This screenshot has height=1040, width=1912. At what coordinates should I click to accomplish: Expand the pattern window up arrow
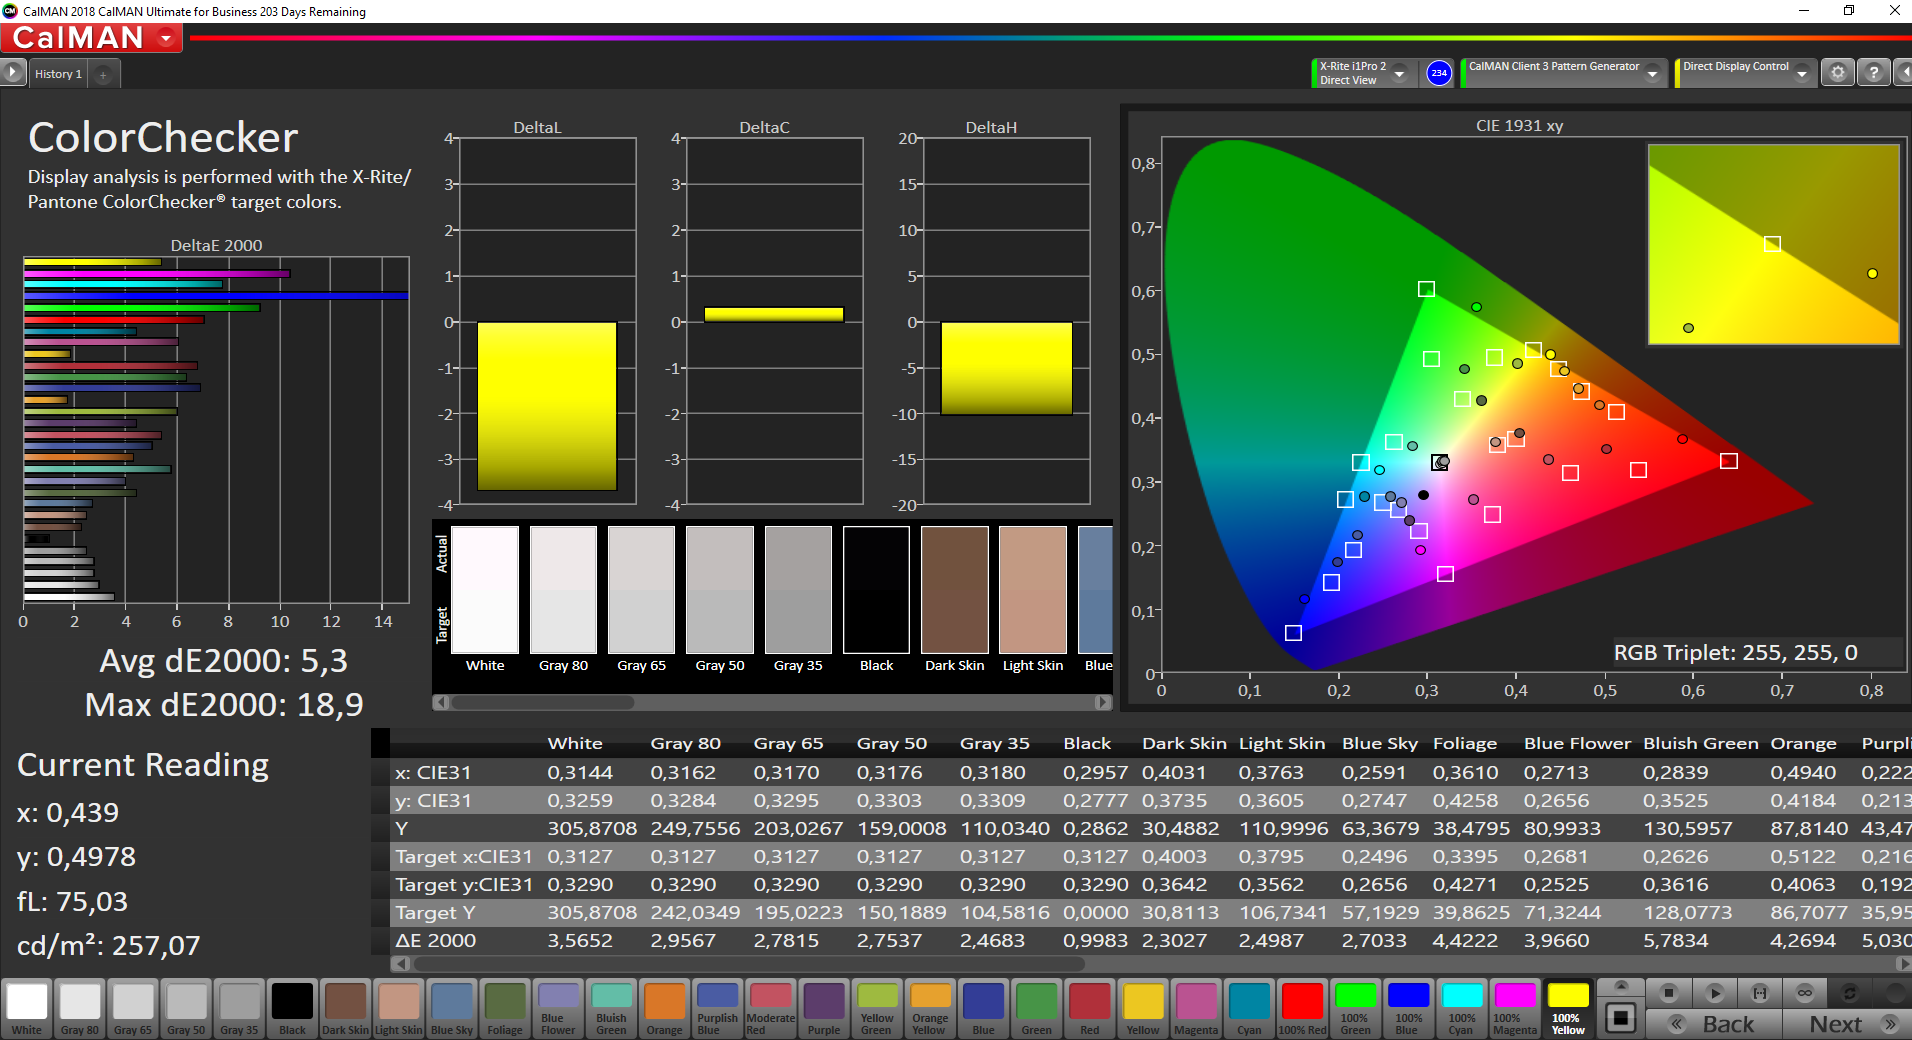coord(1621,986)
